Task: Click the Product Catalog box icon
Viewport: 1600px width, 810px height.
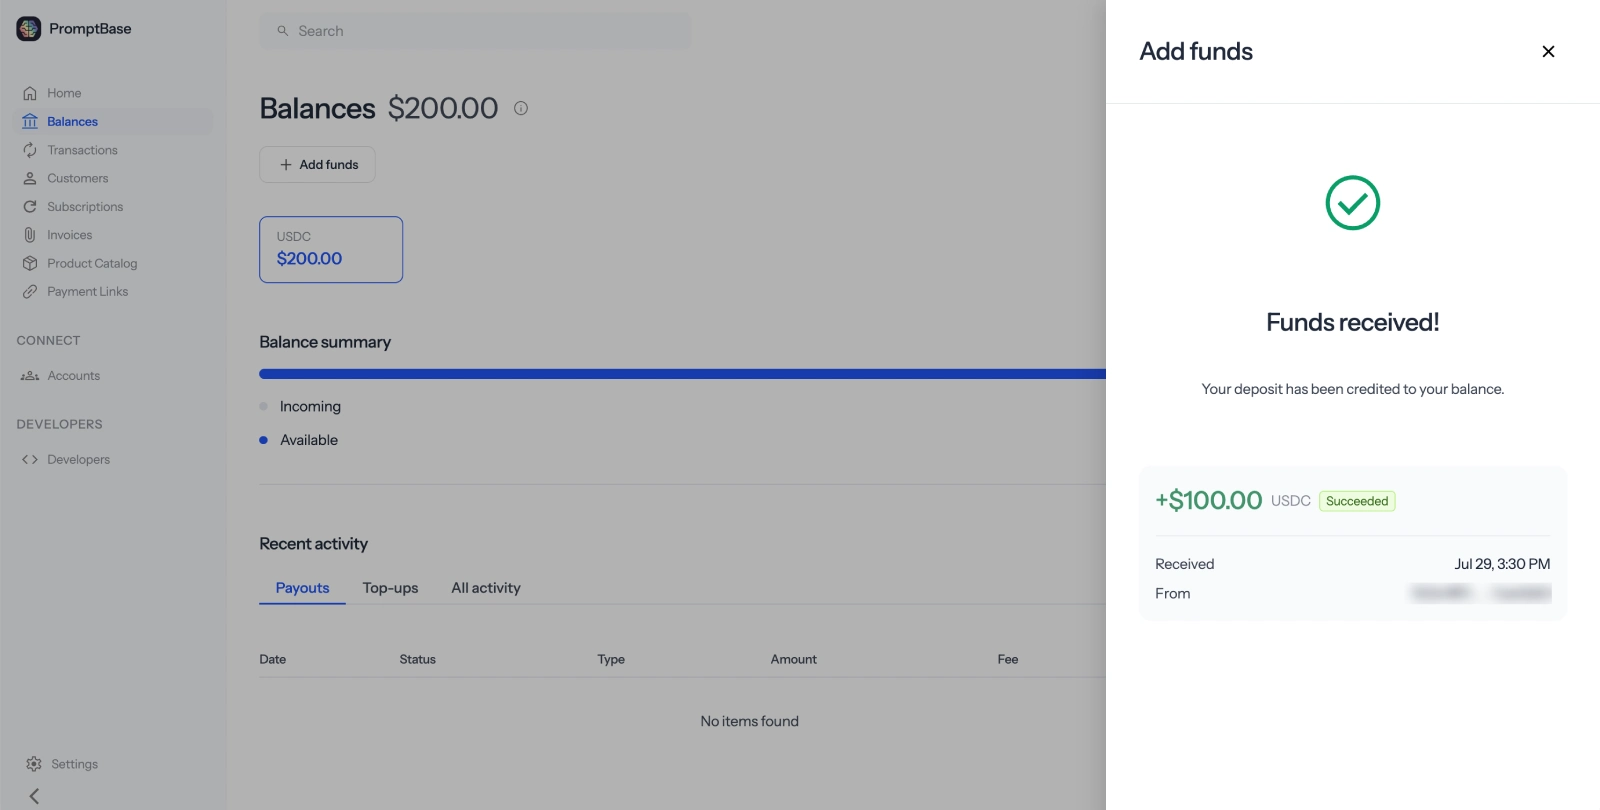Action: (30, 263)
